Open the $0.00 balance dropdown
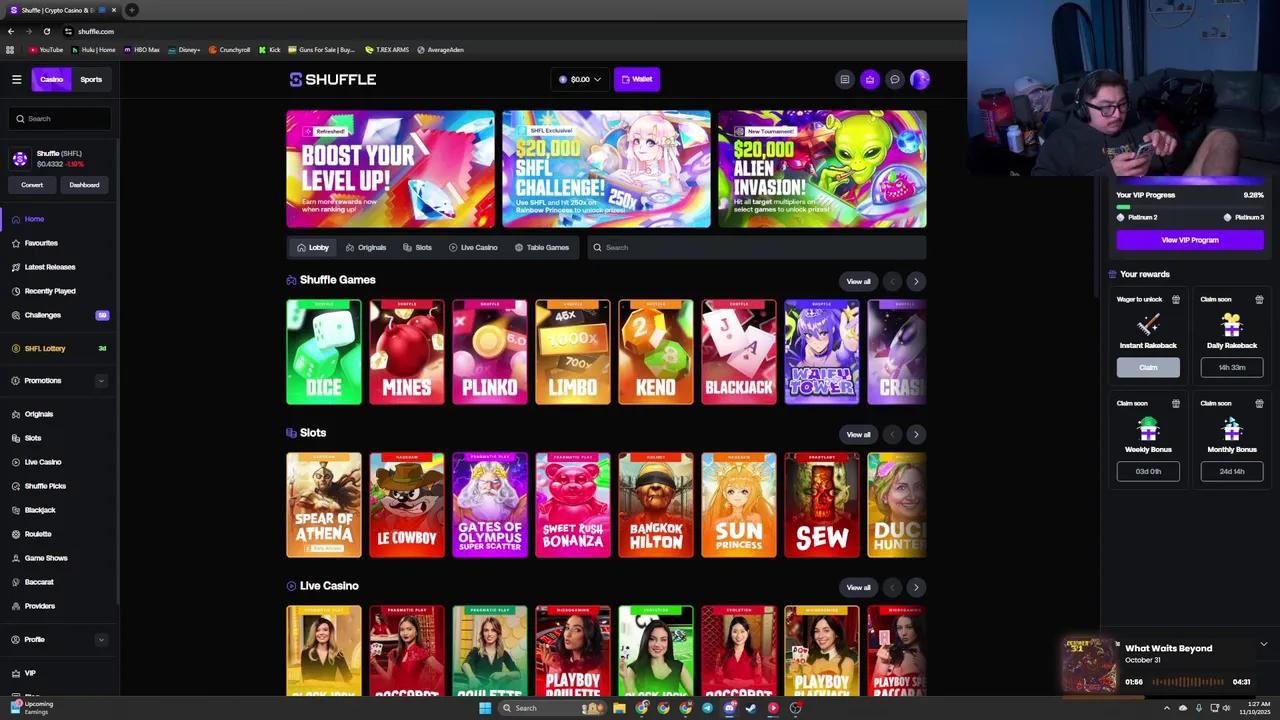 pyautogui.click(x=580, y=80)
